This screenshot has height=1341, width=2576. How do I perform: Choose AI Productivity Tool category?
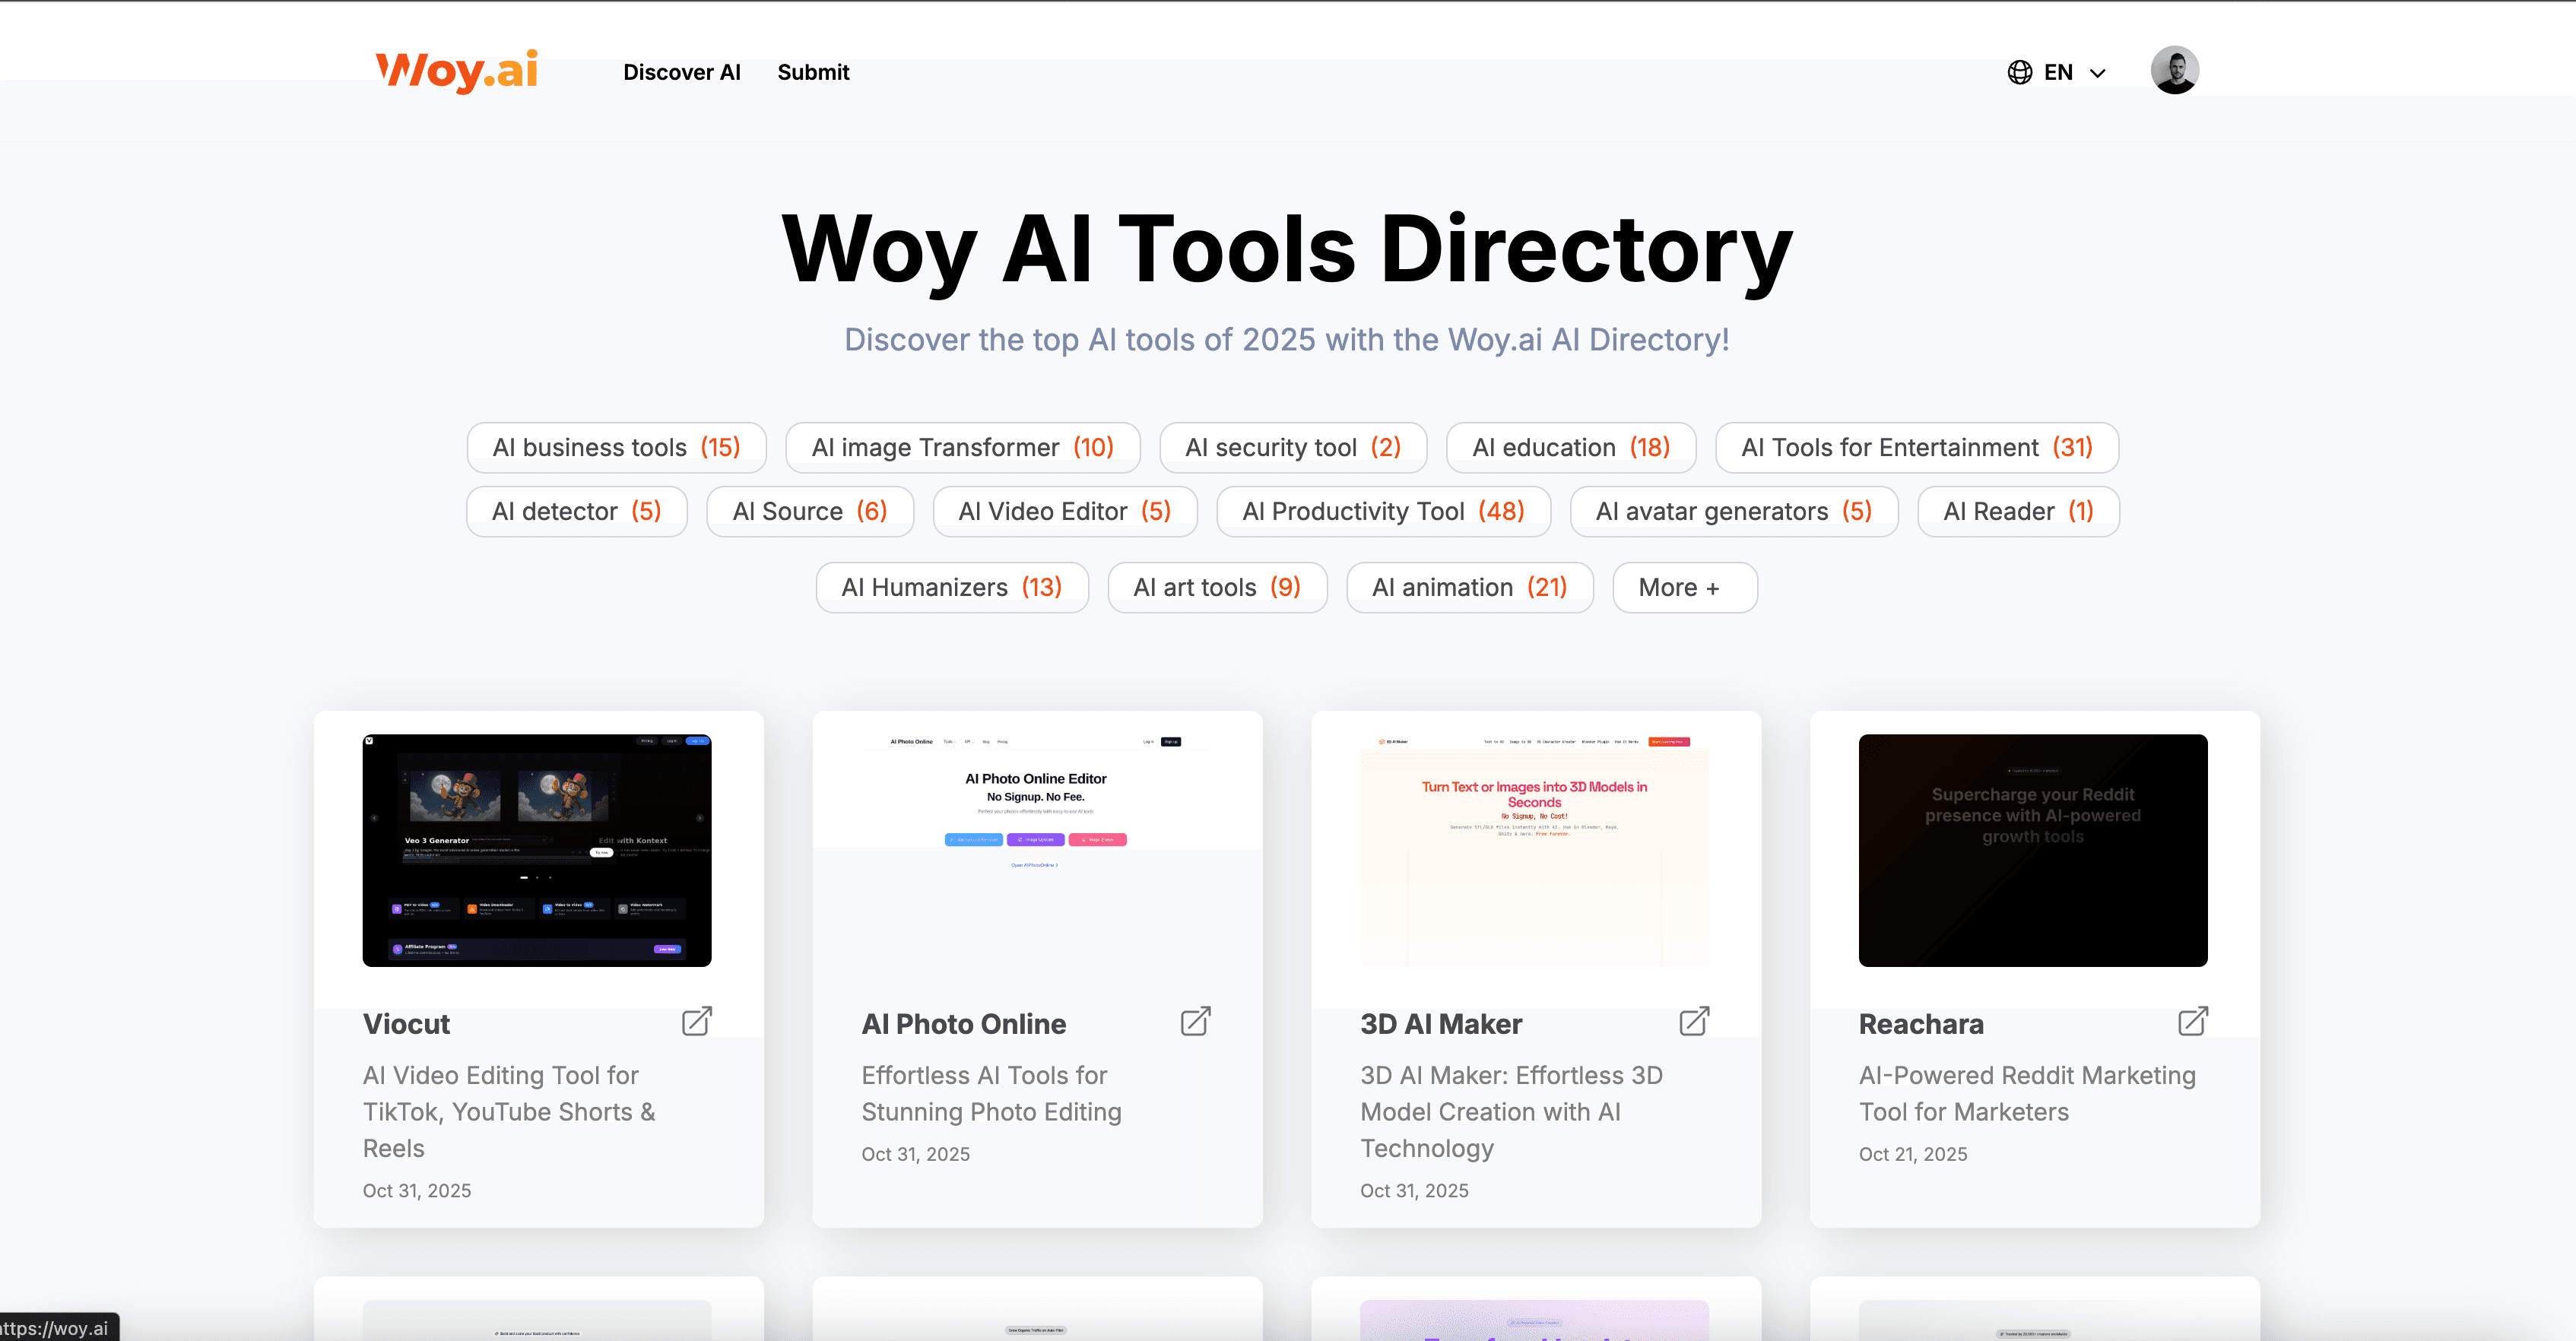pyautogui.click(x=1383, y=511)
